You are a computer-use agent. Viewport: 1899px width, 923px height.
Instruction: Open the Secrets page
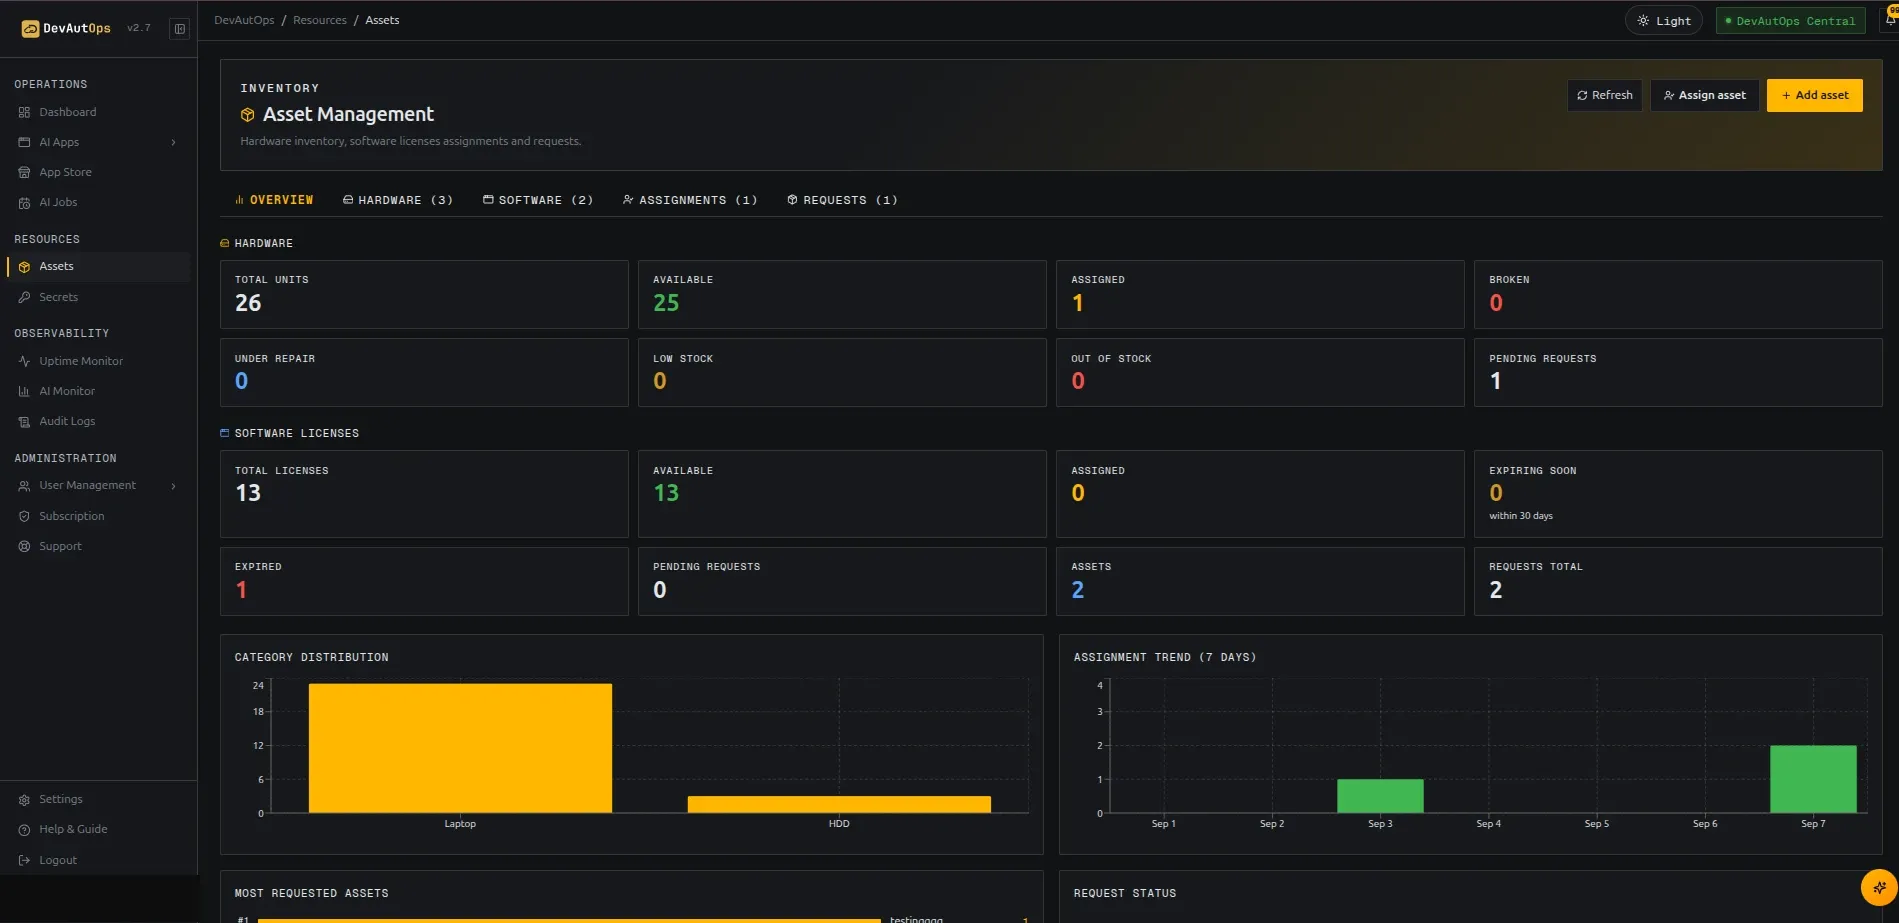pos(58,297)
